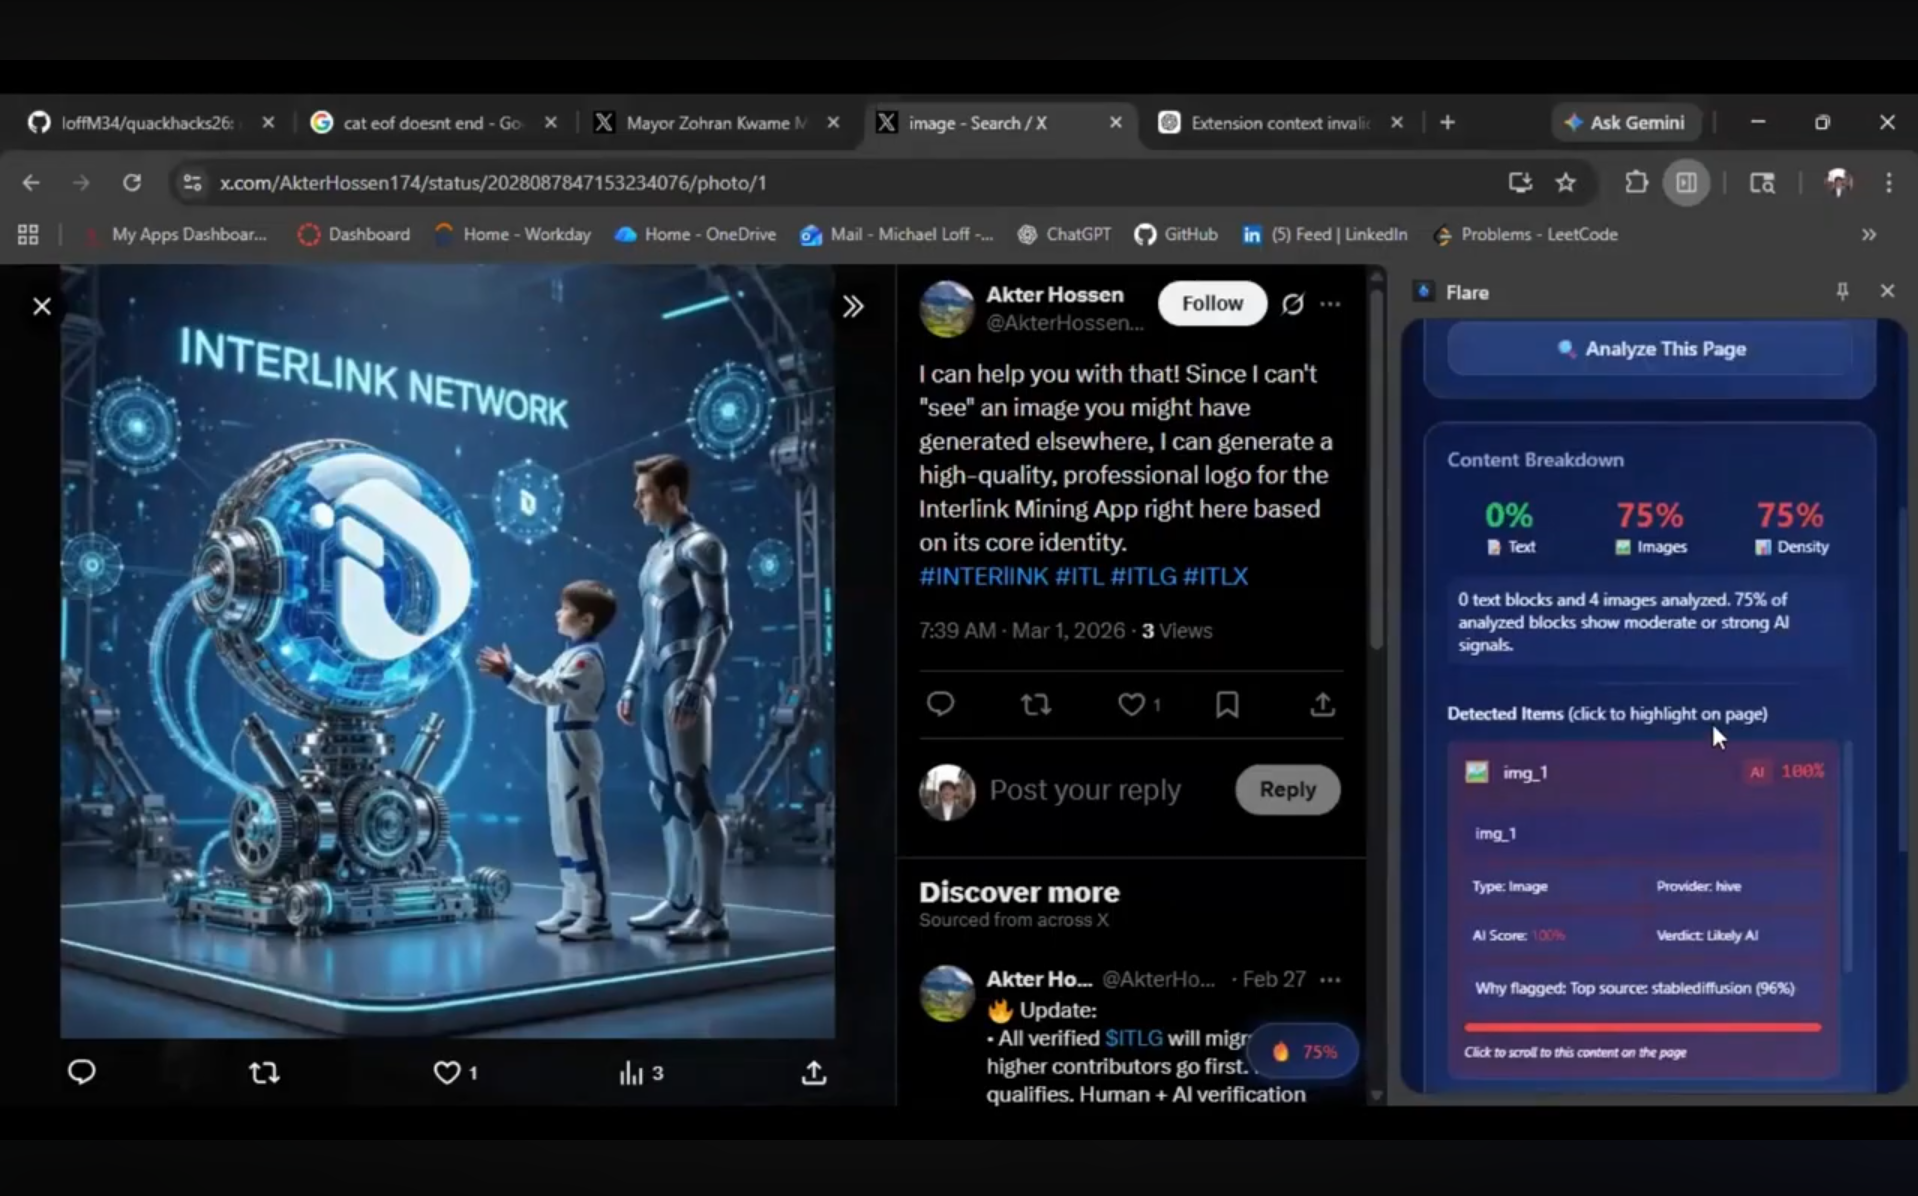This screenshot has width=1918, height=1196.
Task: Bookmark this post
Action: click(1227, 704)
